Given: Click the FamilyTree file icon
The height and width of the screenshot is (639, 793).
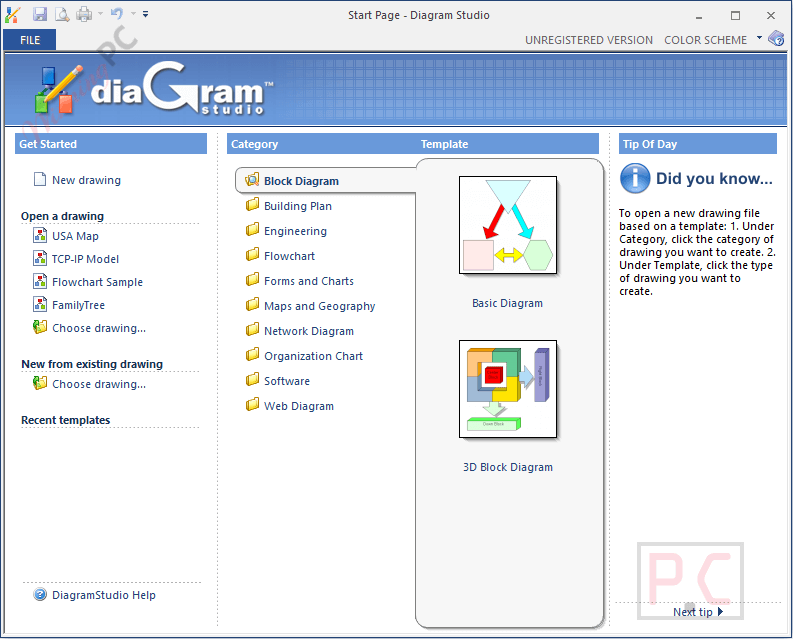Looking at the screenshot, I should (40, 304).
